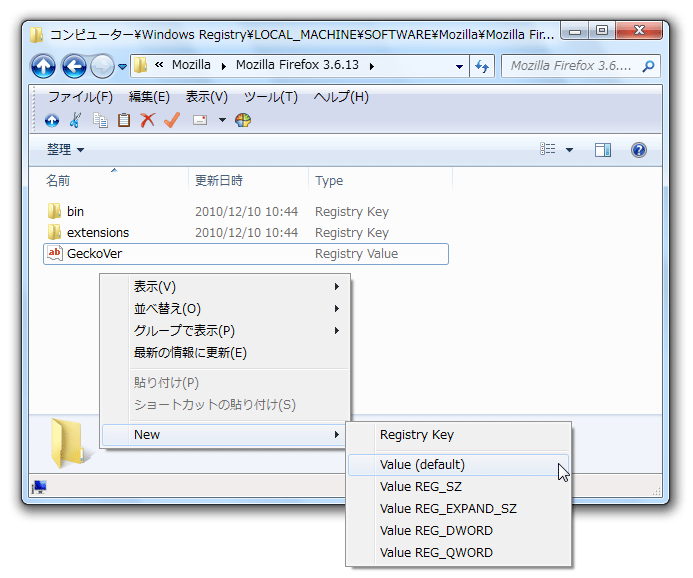
Task: Click the Views toolbar icon
Action: pos(200,120)
